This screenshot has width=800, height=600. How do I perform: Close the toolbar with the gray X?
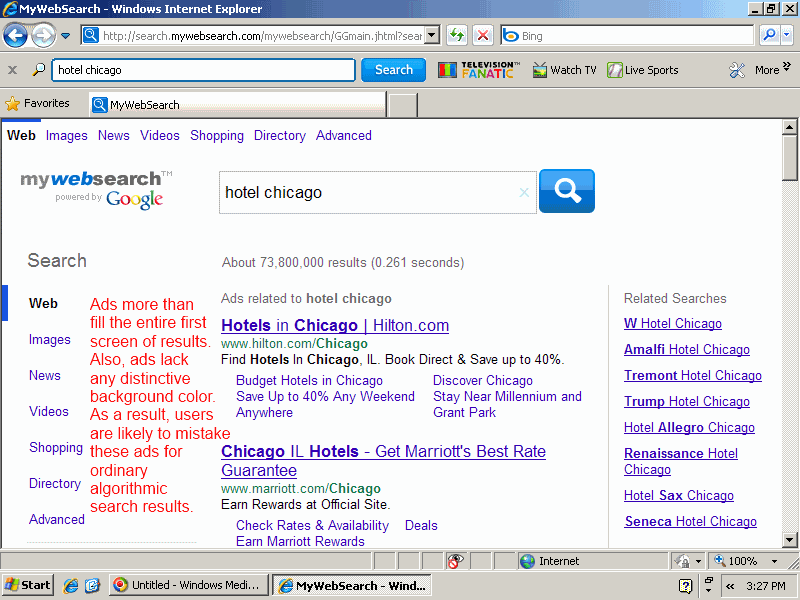pos(13,70)
